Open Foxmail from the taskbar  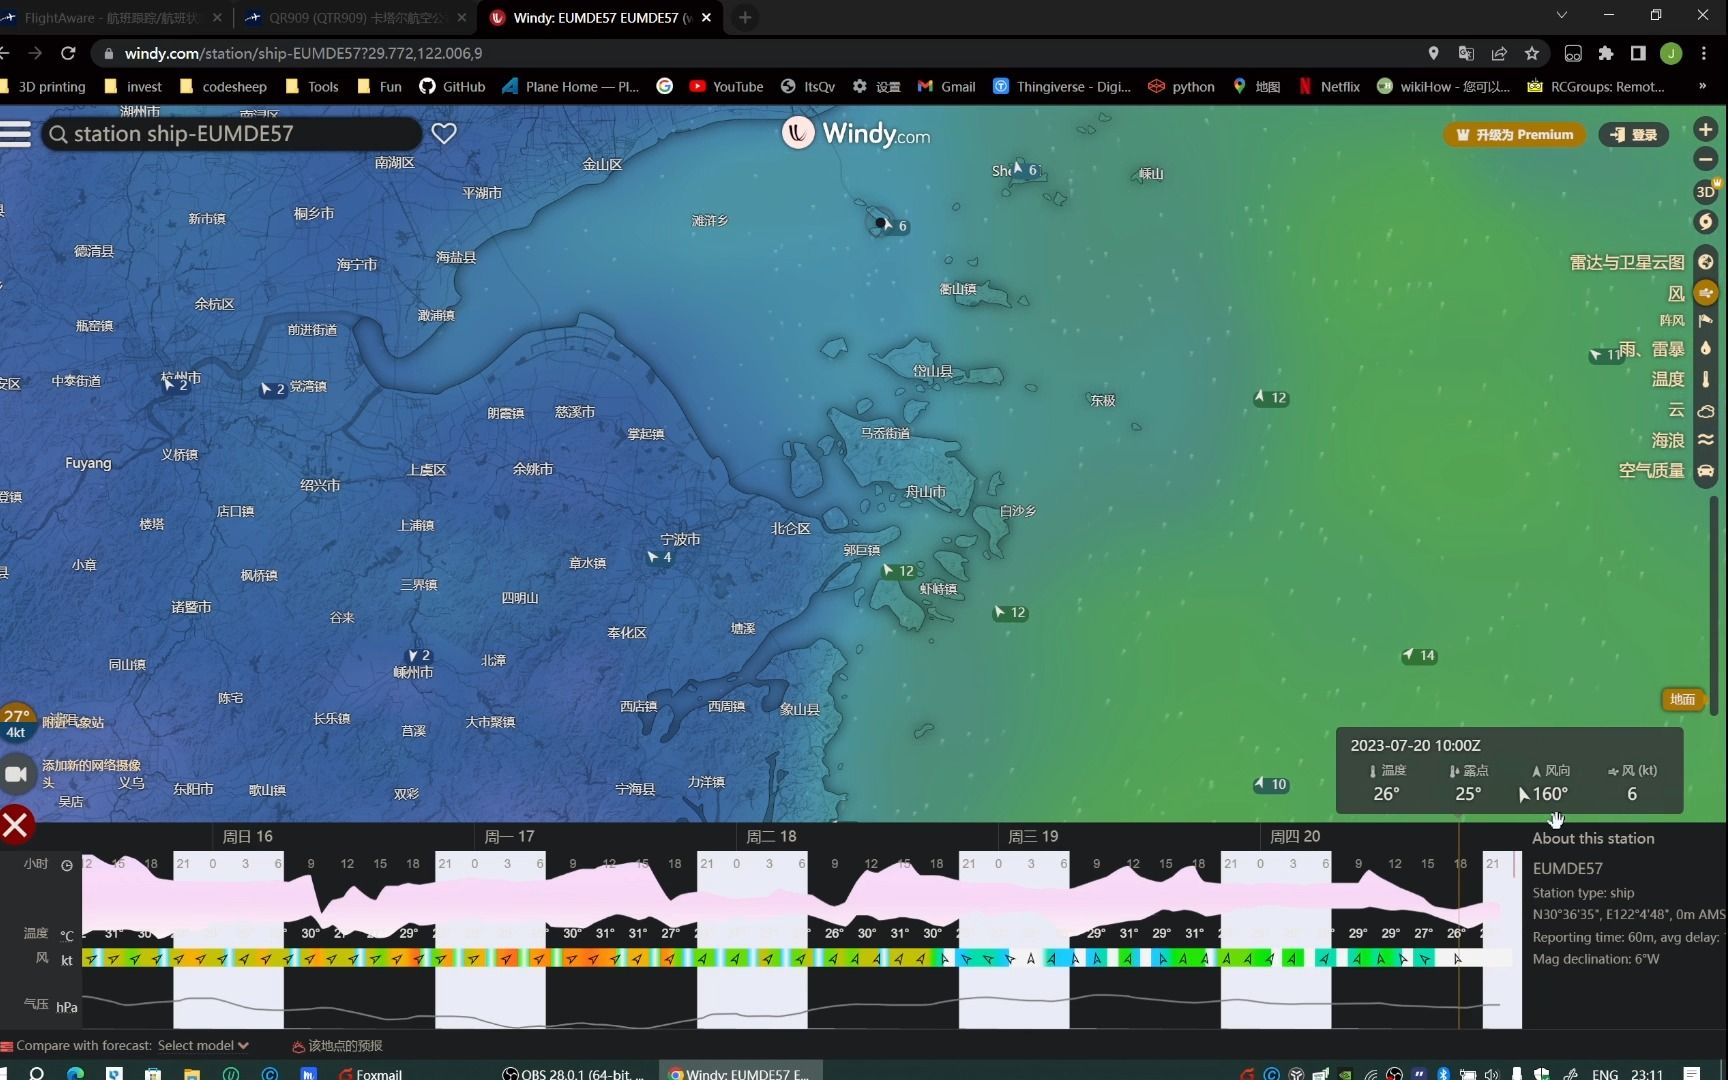(370, 1073)
